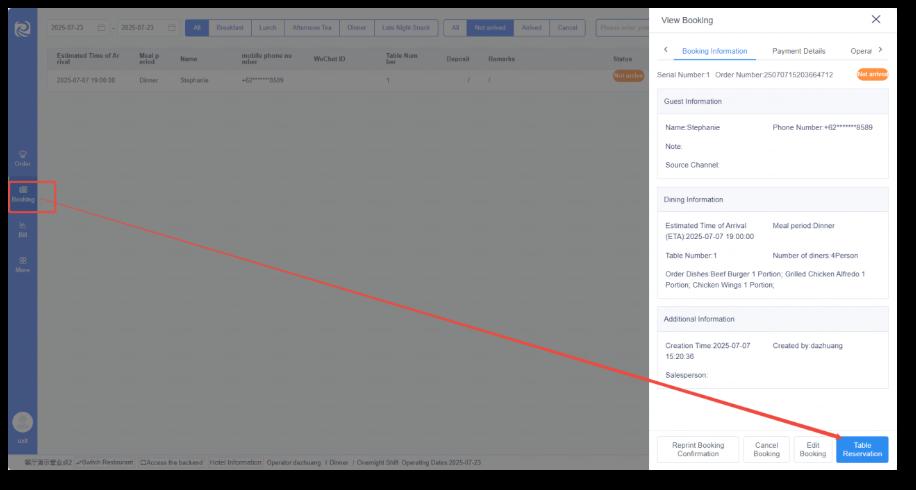Click the Remarks column header
916x490 pixels.
pos(501,59)
